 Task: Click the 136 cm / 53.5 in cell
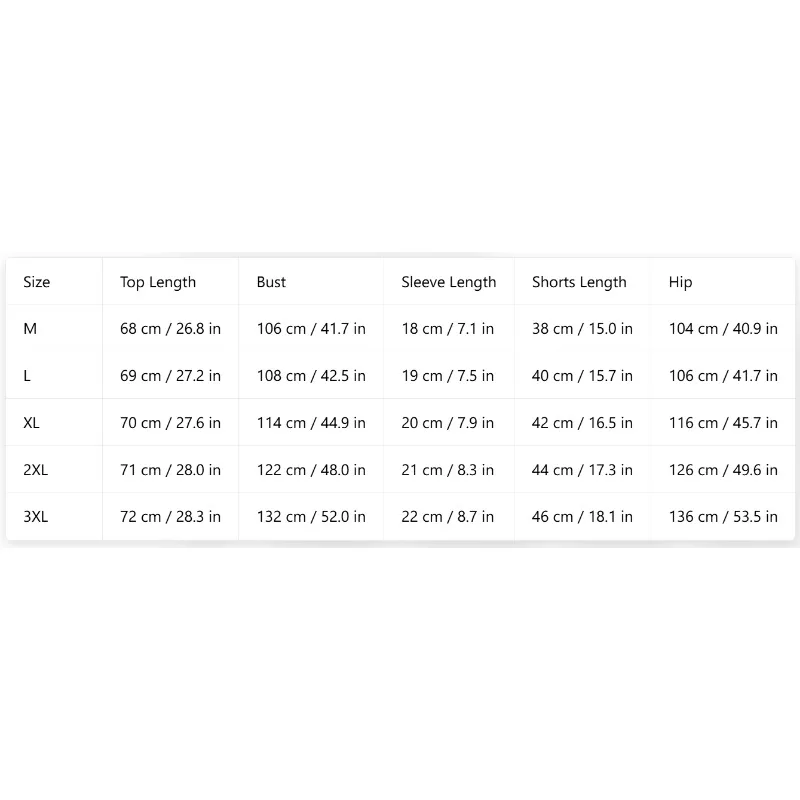pyautogui.click(x=723, y=516)
